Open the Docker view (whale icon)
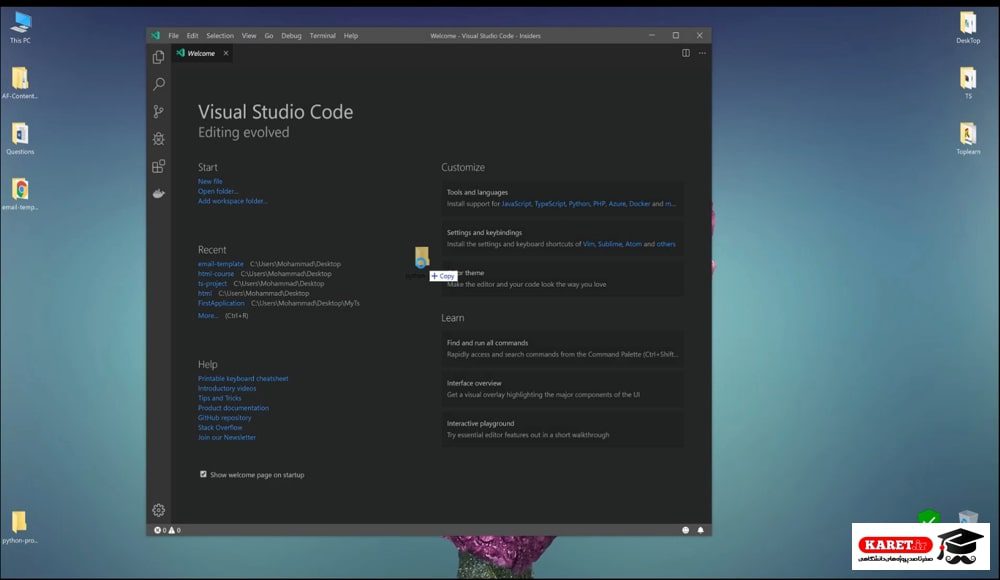 [x=159, y=193]
